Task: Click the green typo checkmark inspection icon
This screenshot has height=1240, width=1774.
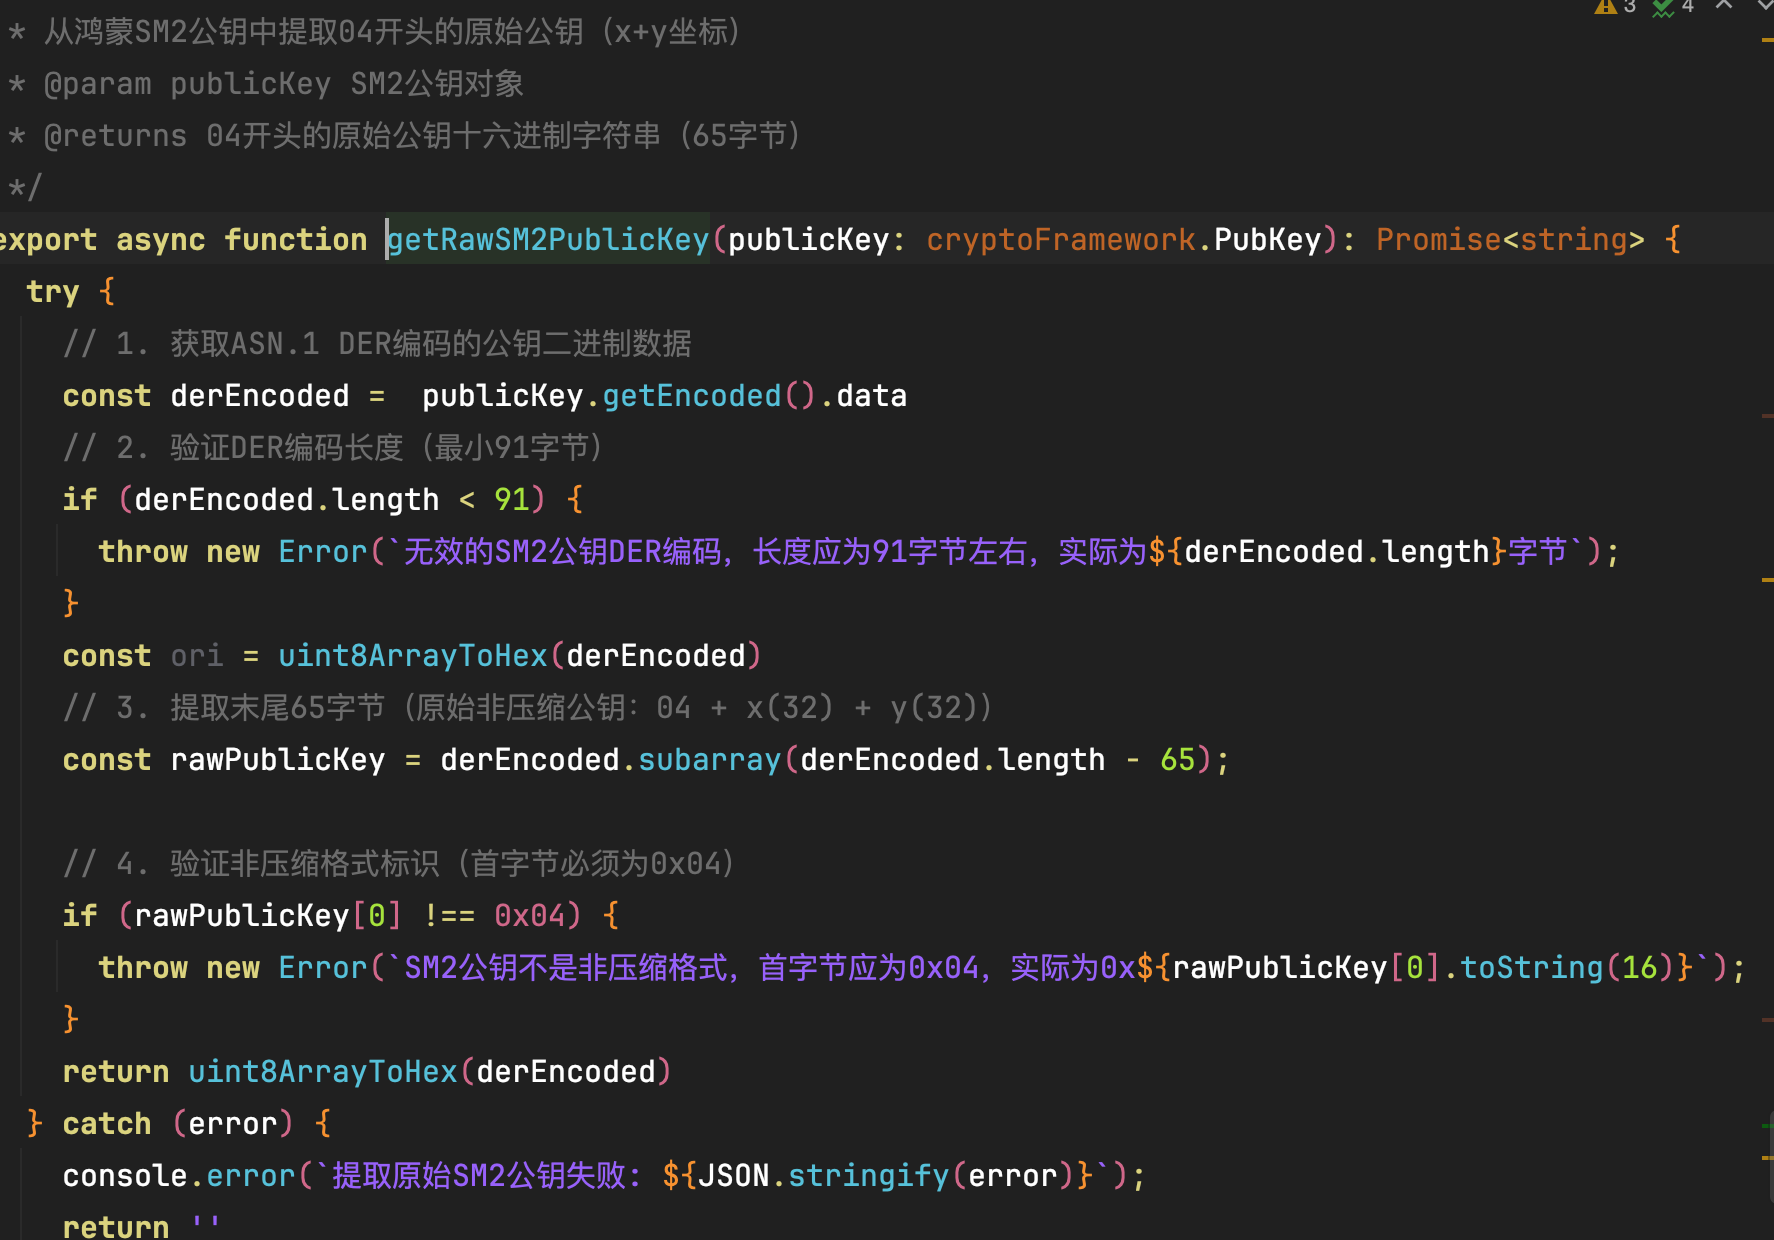Action: tap(1663, 7)
